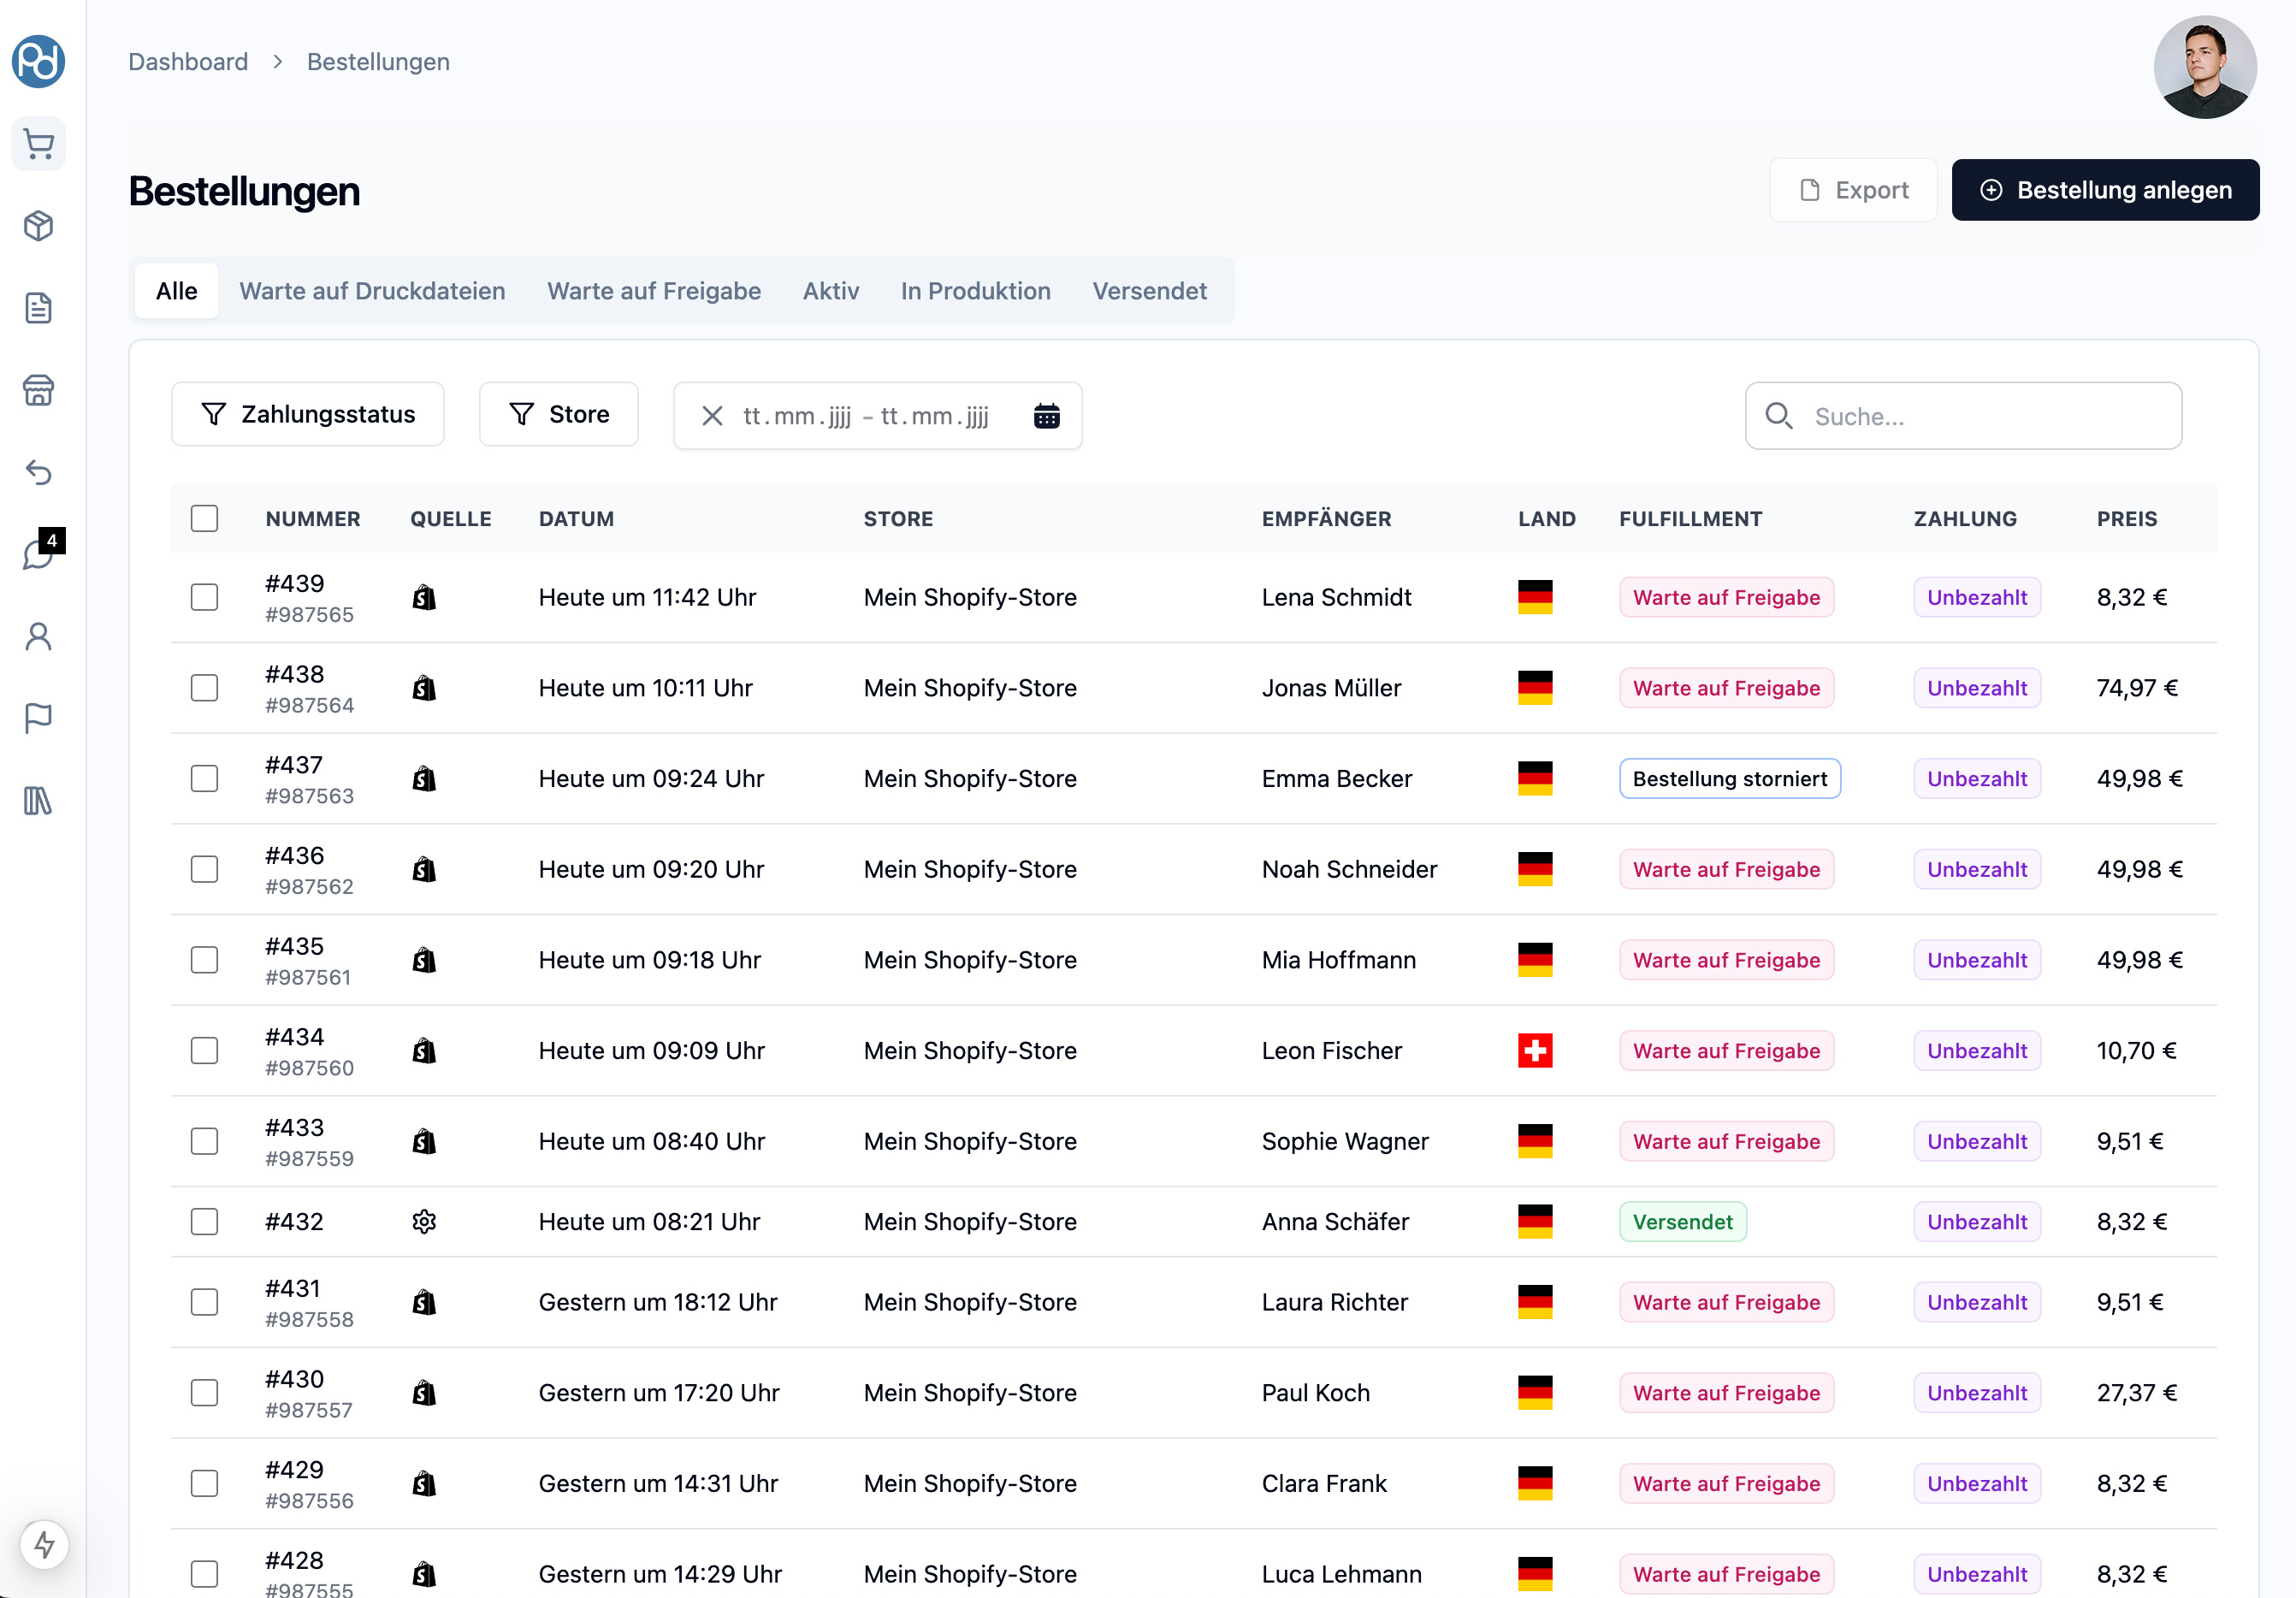Open the chat icon showing 4 notifications
Image resolution: width=2296 pixels, height=1598 pixels.
pos(38,554)
